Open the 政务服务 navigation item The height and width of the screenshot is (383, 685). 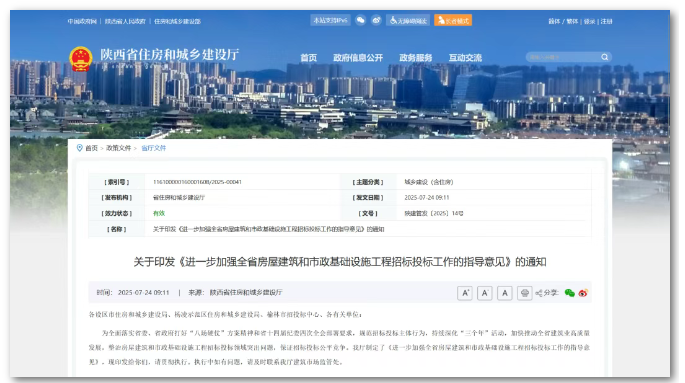tap(415, 58)
